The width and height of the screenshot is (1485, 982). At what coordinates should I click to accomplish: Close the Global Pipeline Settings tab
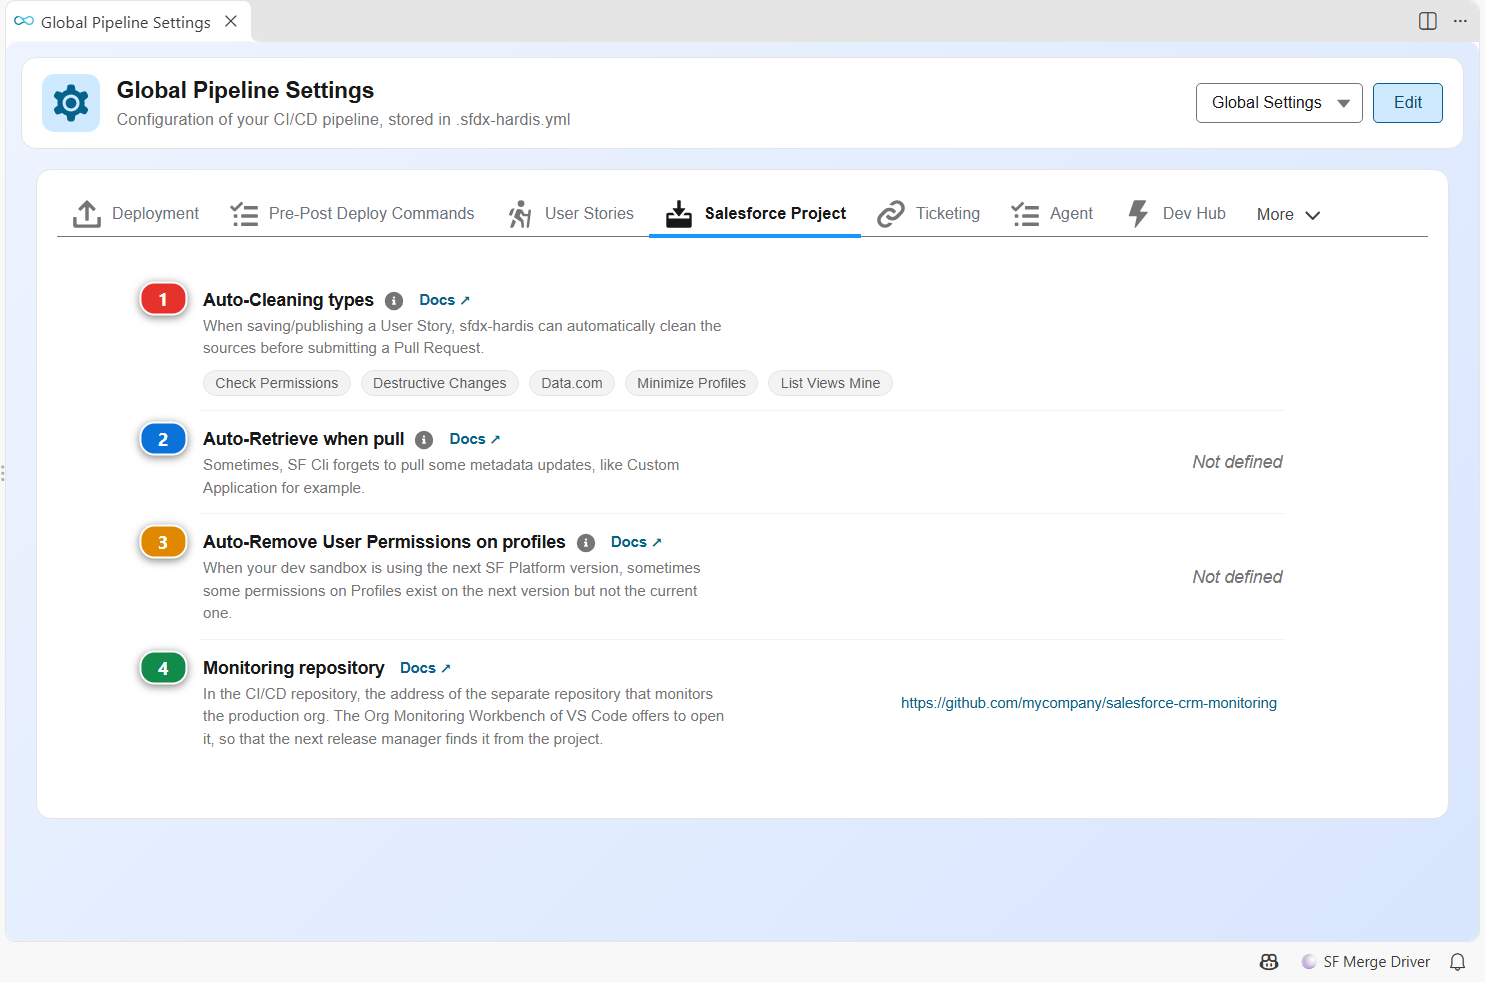click(x=231, y=21)
